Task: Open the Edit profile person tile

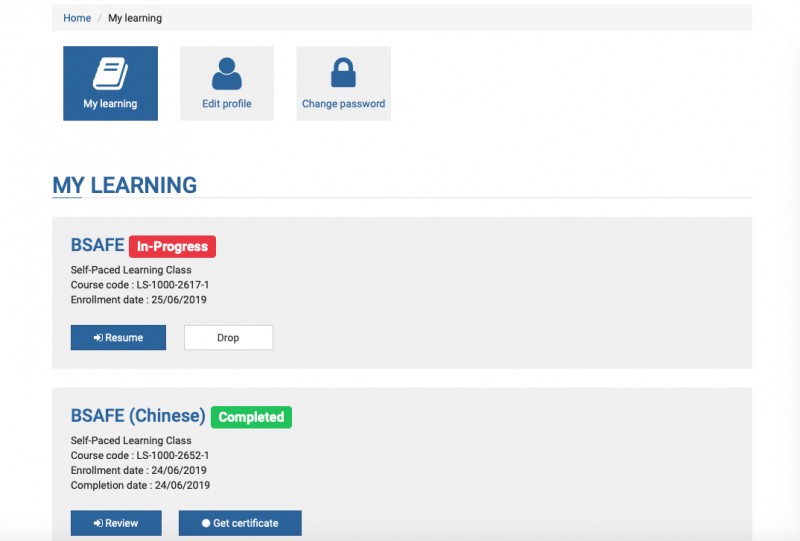Action: tap(227, 83)
